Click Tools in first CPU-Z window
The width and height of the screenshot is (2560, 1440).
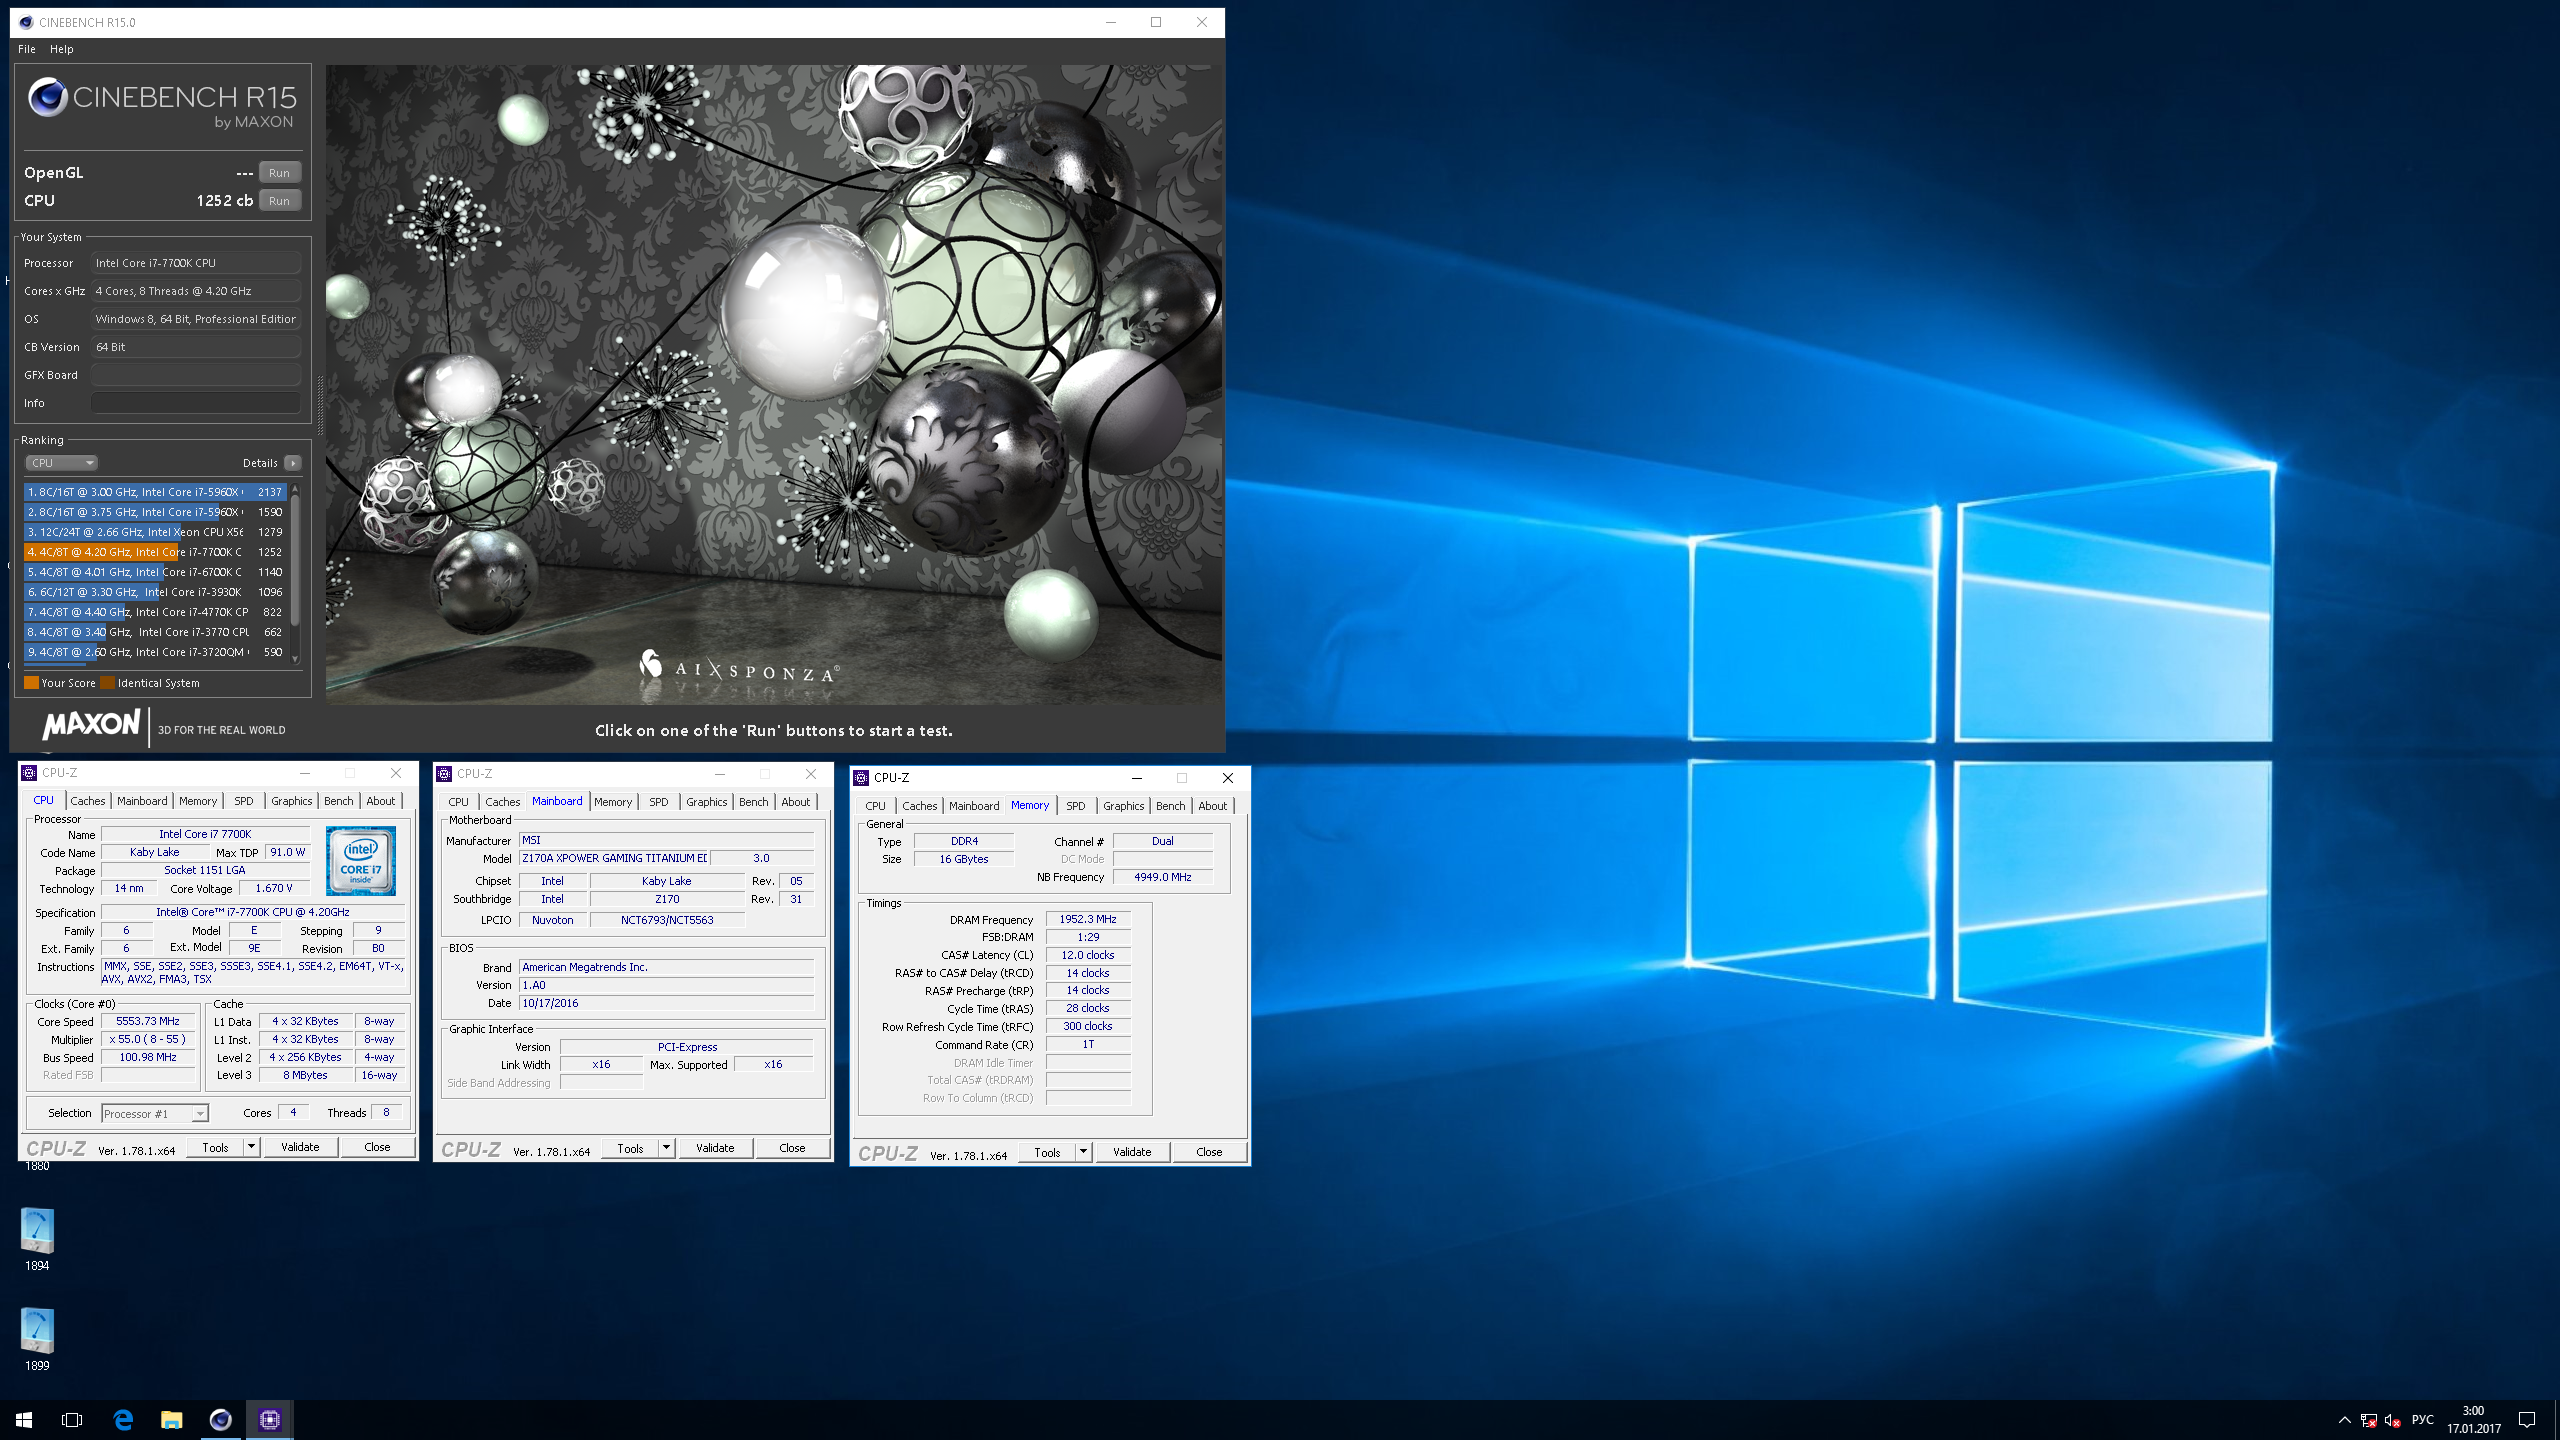(x=216, y=1147)
